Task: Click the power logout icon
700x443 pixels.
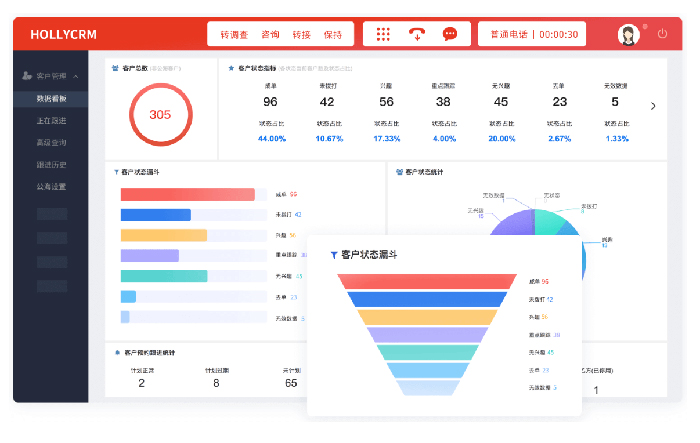Action: click(662, 34)
